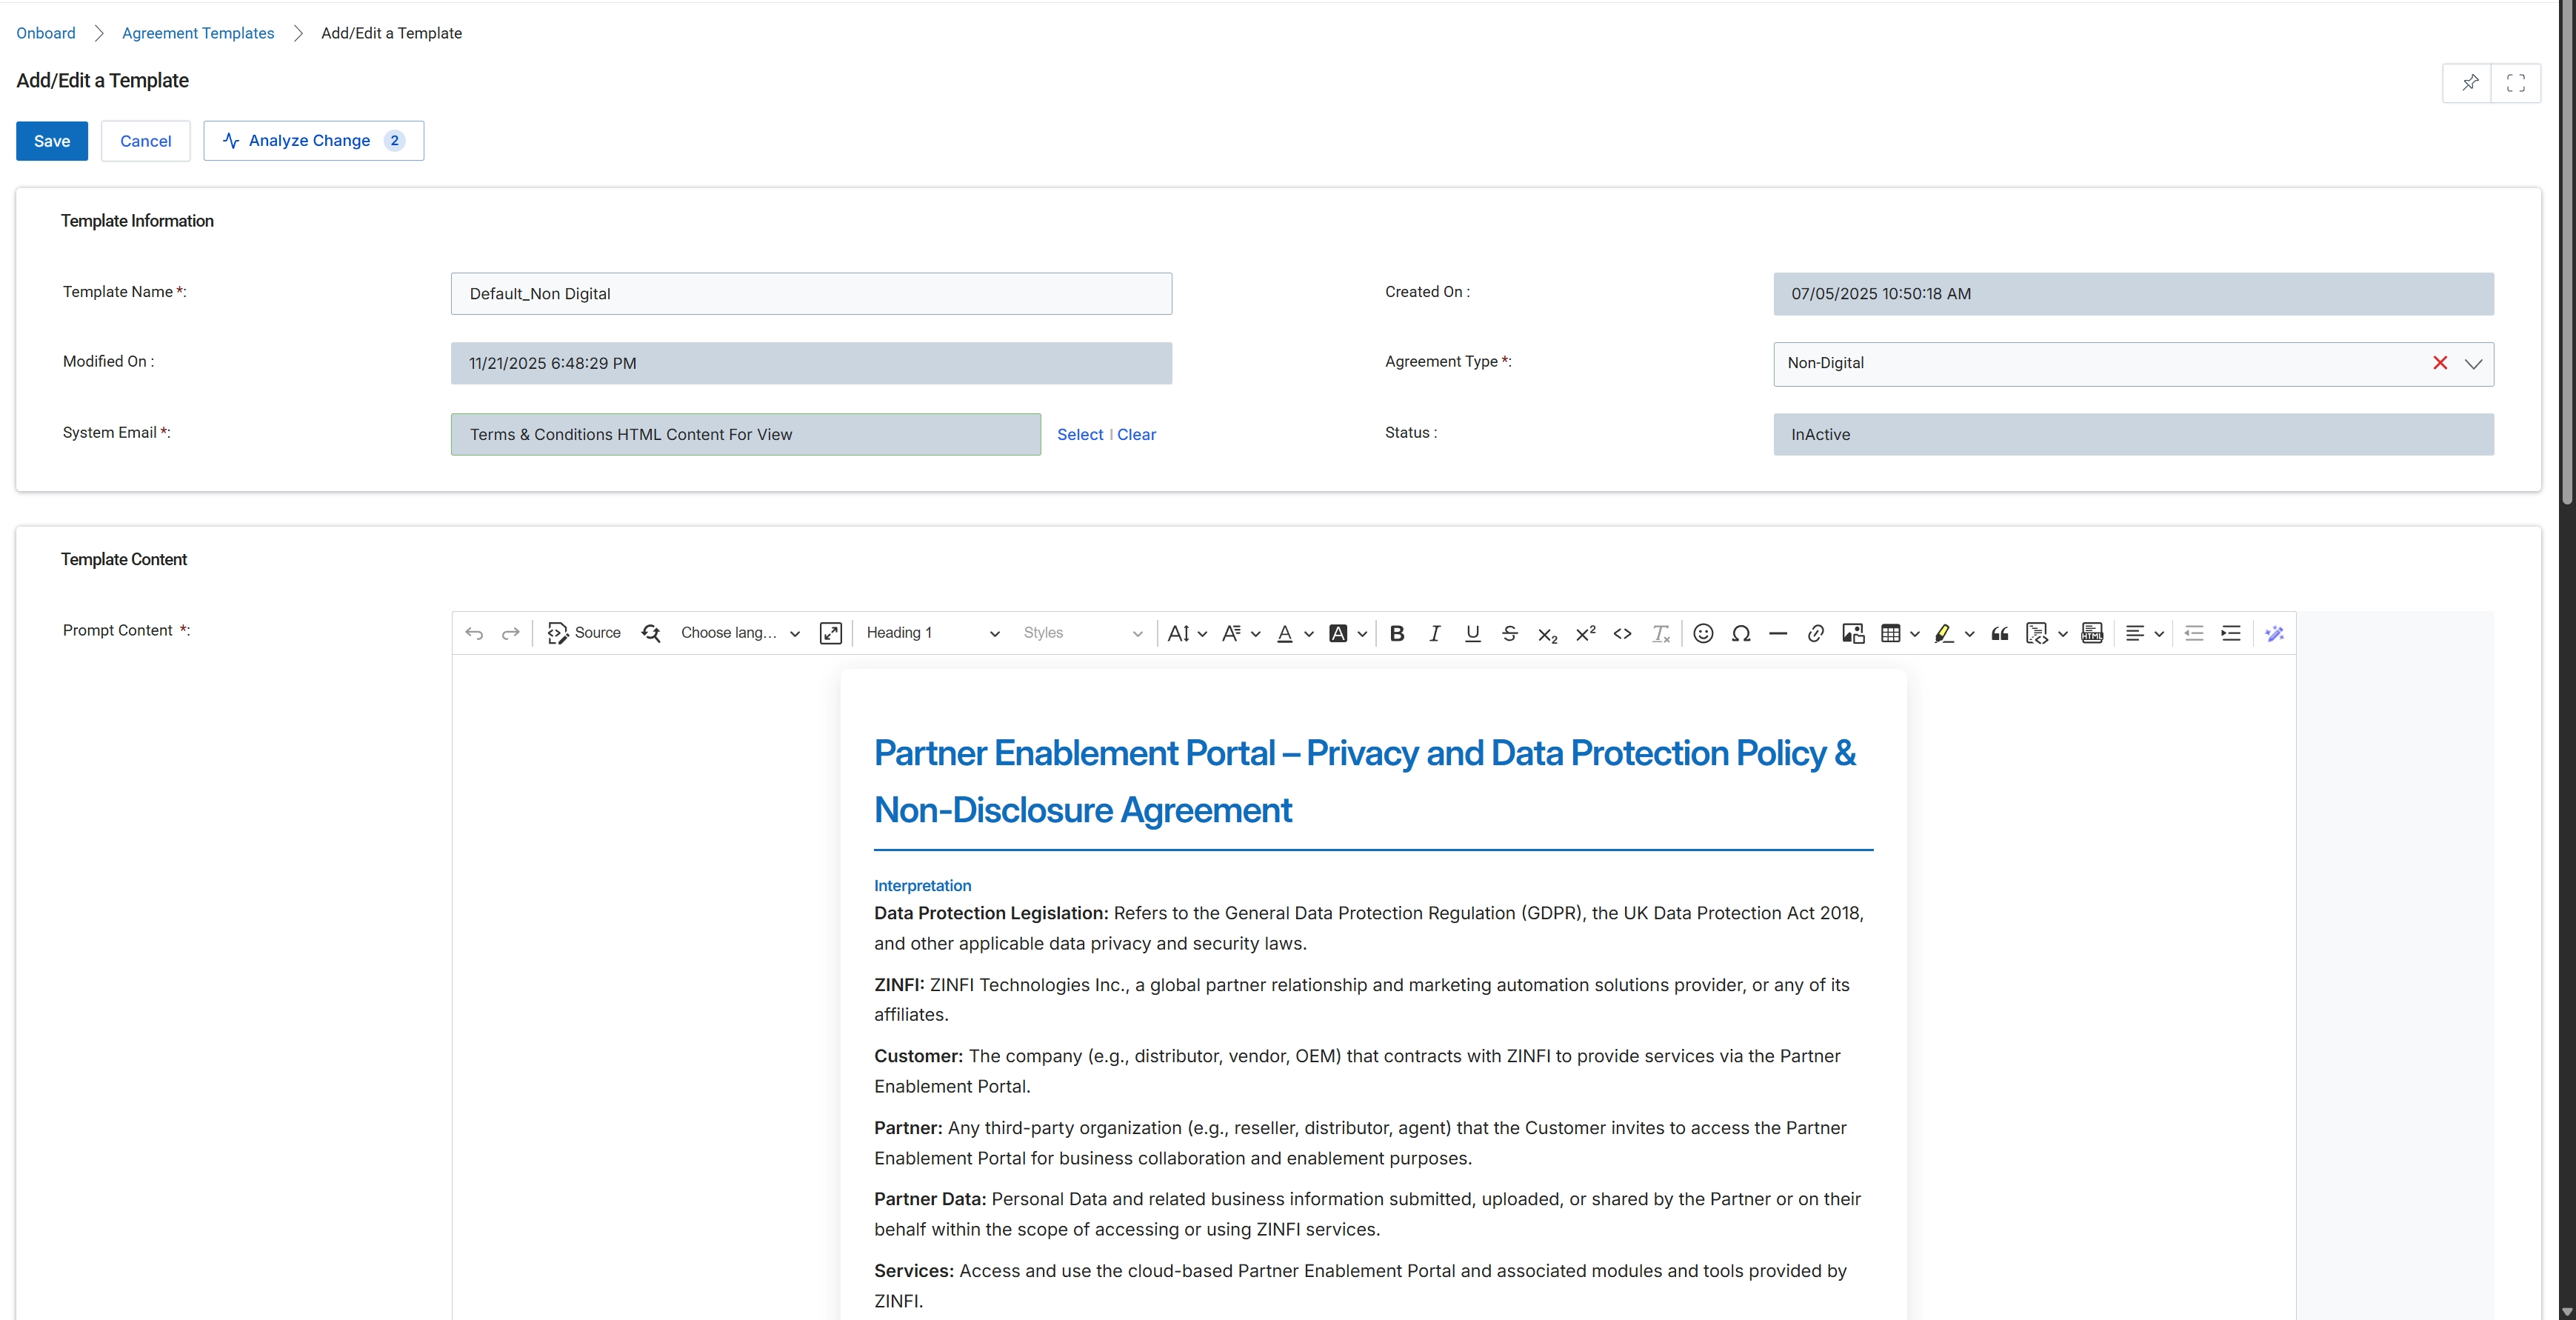Remove formatting from selected text
The width and height of the screenshot is (2576, 1320).
(x=1660, y=633)
